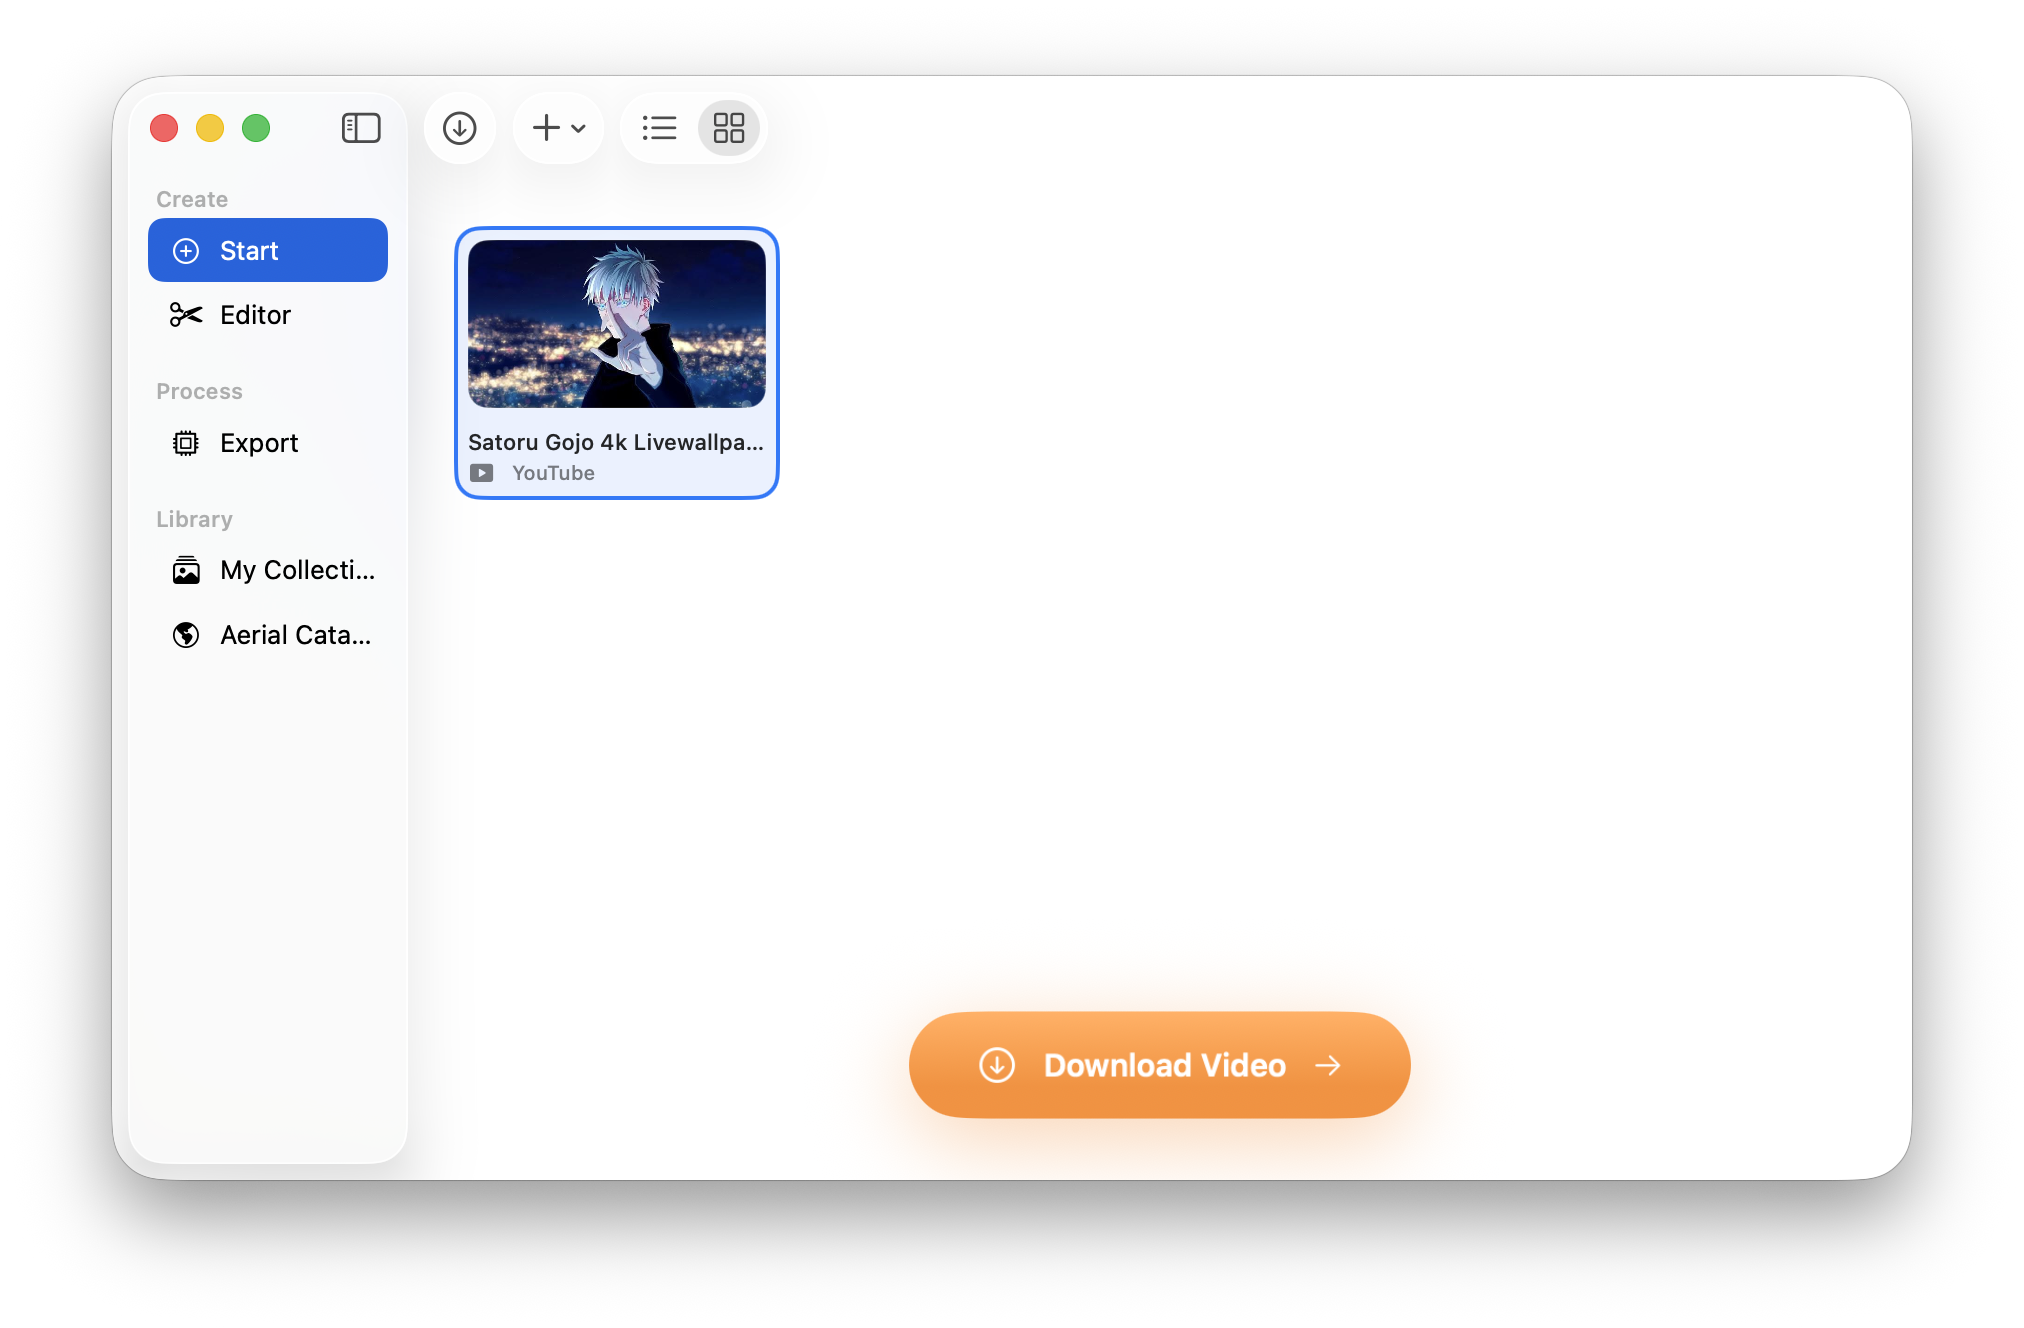Click the photo stack collection icon
The width and height of the screenshot is (2024, 1328).
[x=186, y=570]
